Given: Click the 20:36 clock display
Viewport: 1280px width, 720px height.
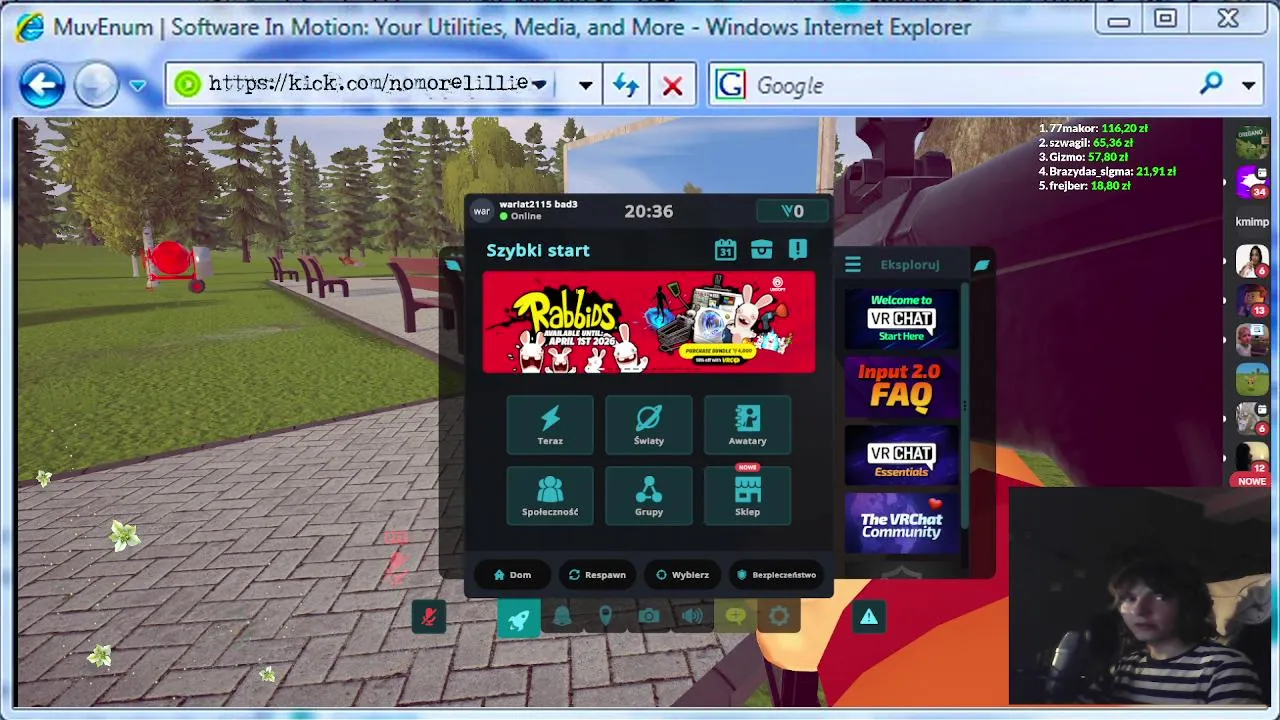Looking at the screenshot, I should pos(649,211).
